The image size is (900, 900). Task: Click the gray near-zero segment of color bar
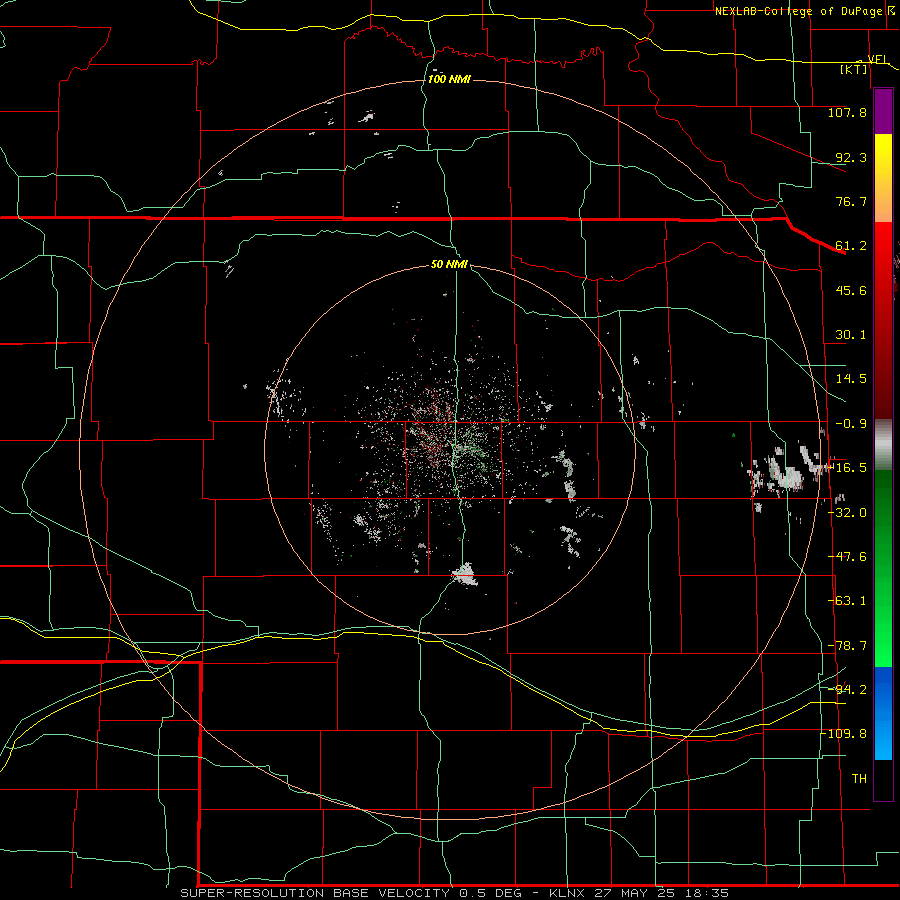(883, 445)
